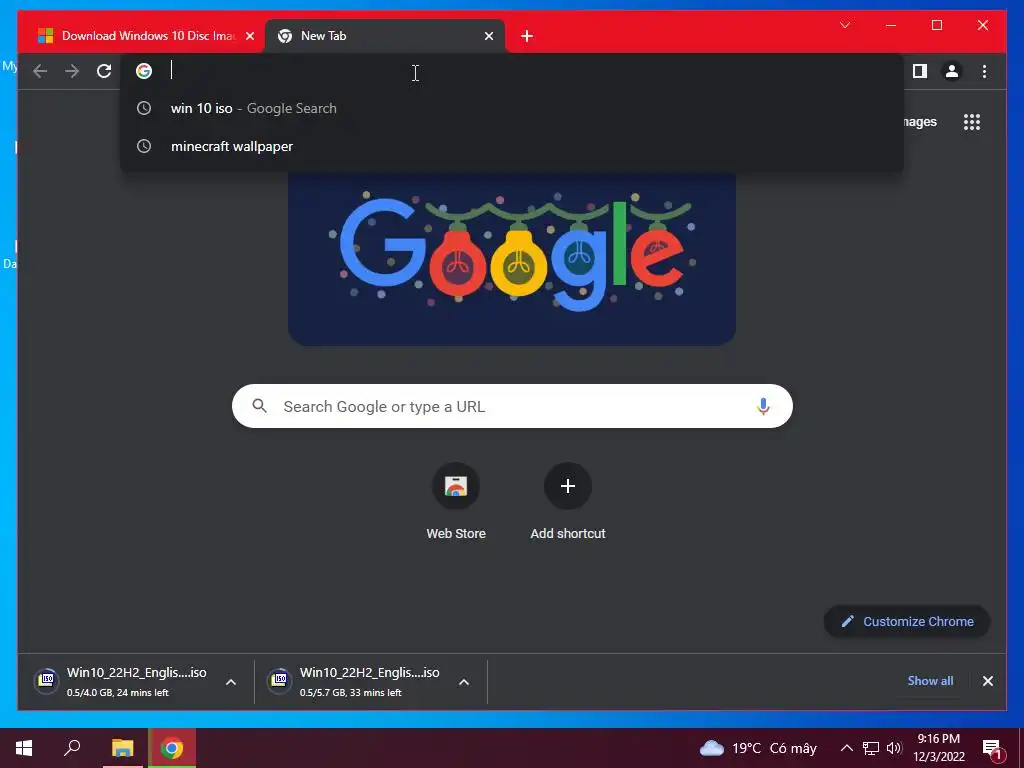Image resolution: width=1024 pixels, height=768 pixels.
Task: Click the magnifier in the Google search box
Action: tap(259, 406)
